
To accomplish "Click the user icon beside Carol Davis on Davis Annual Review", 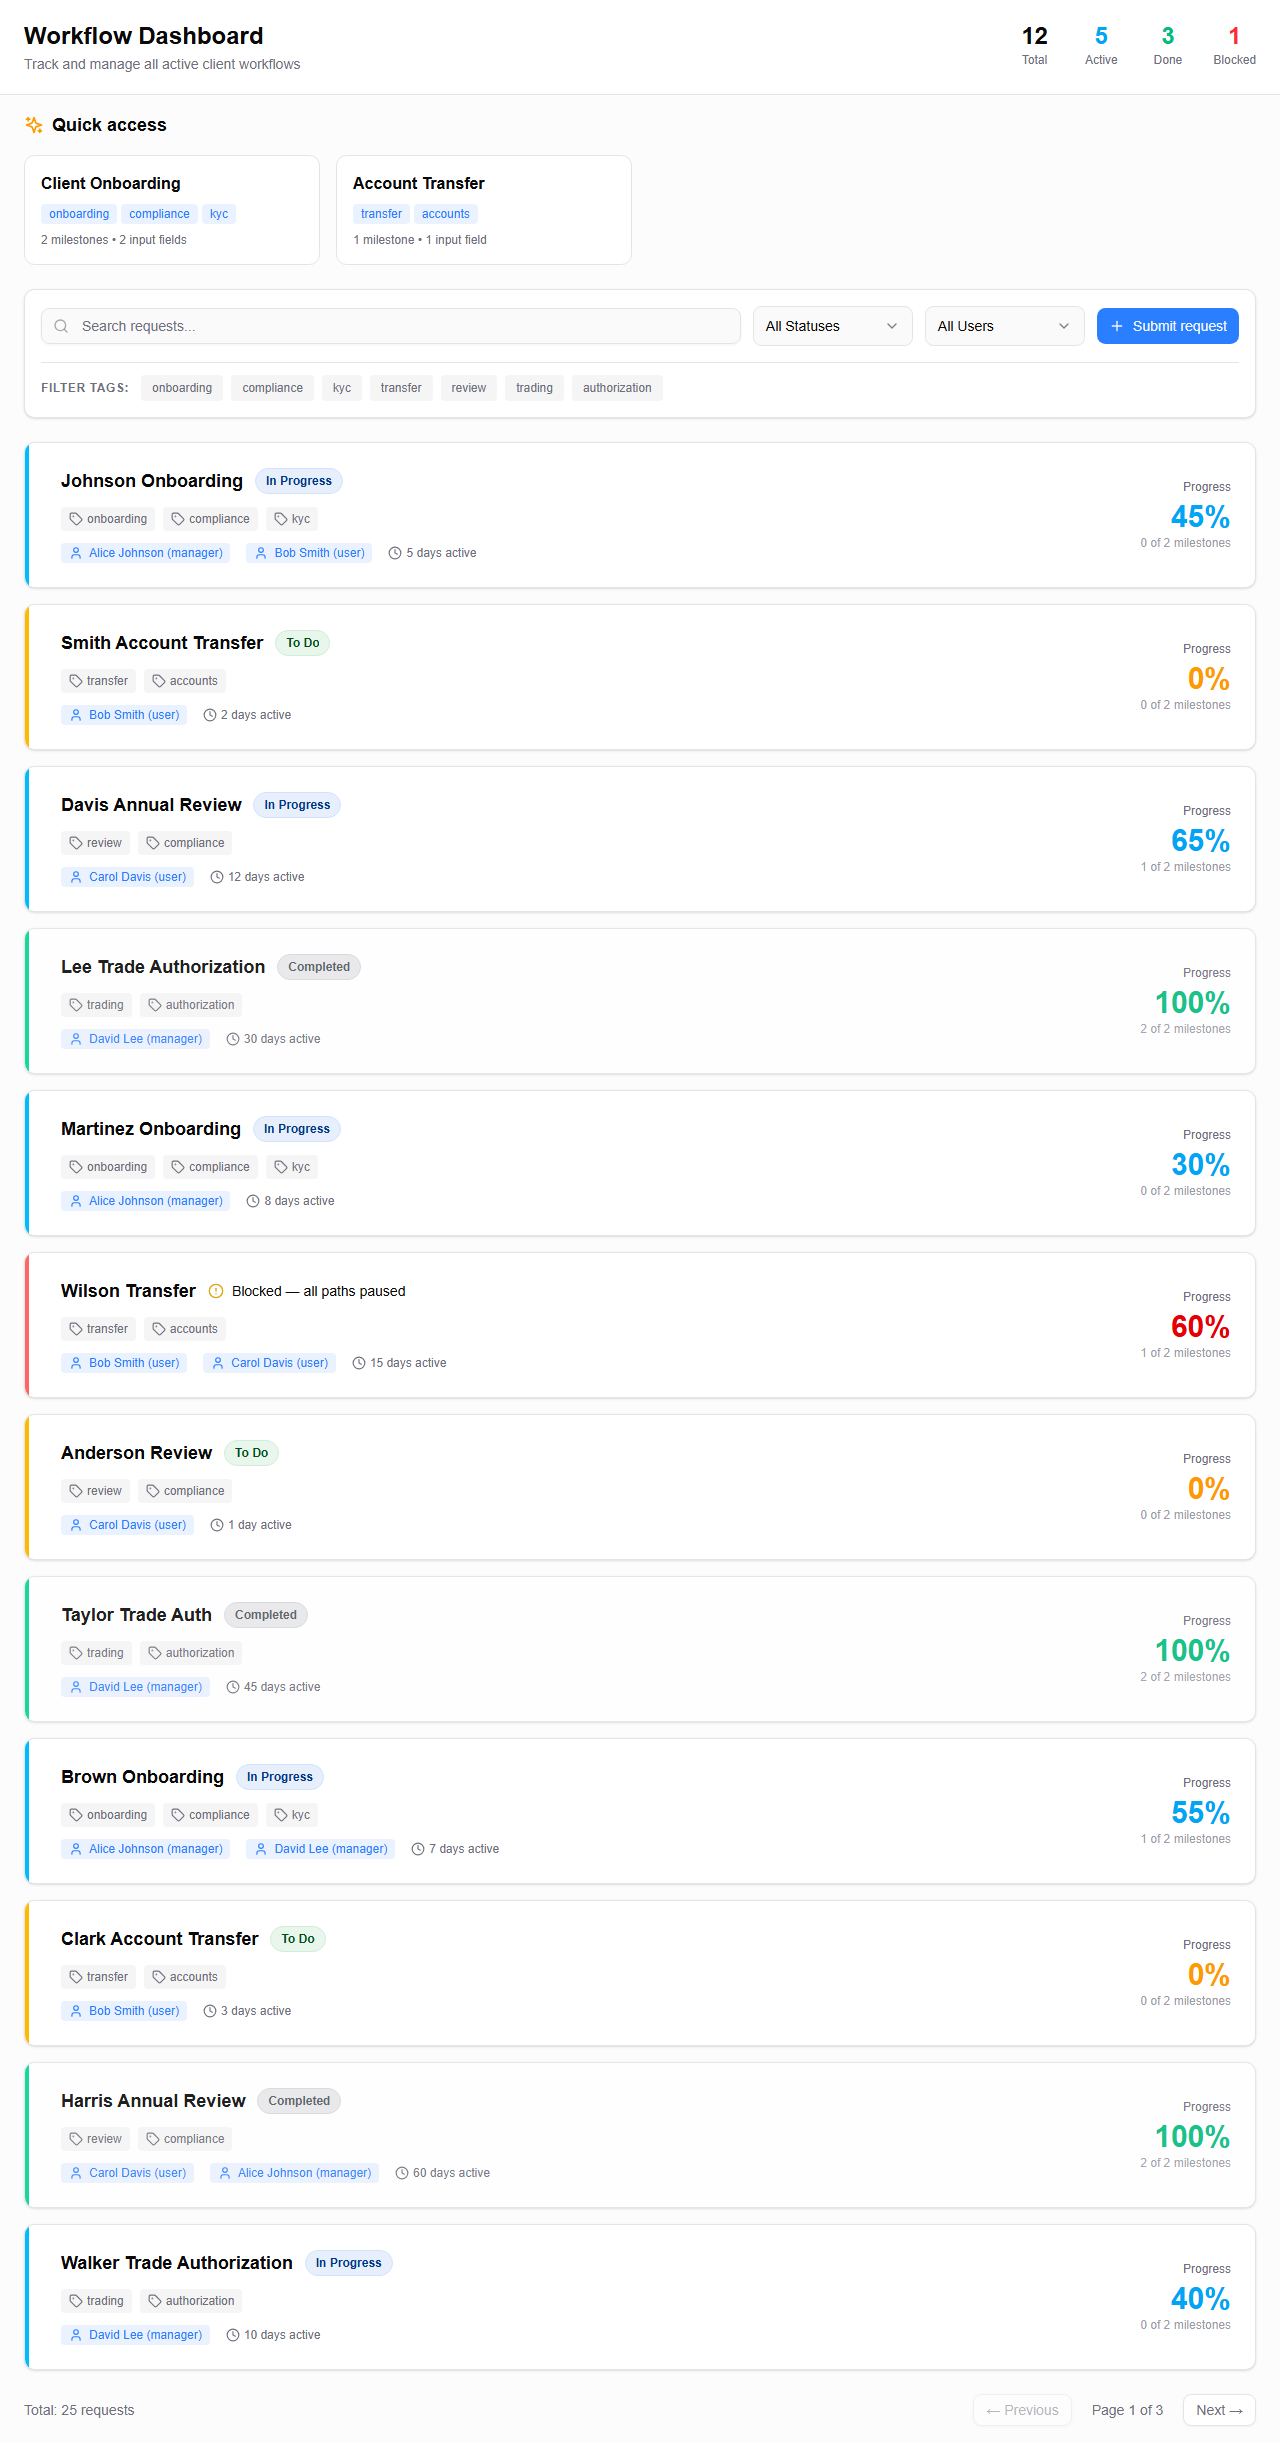I will (76, 876).
